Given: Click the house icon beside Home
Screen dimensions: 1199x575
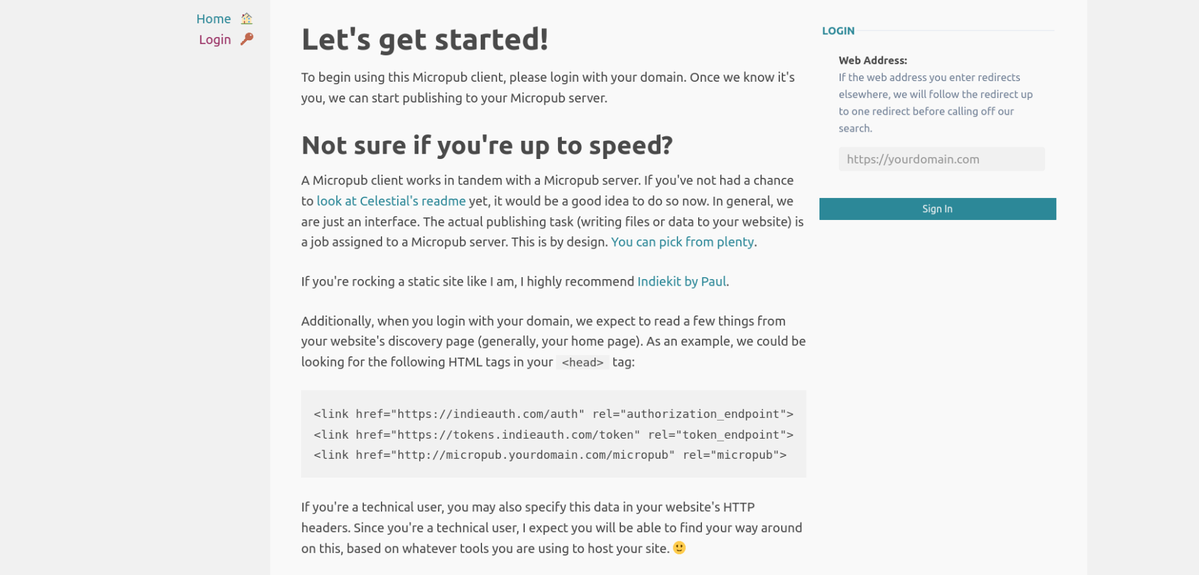Looking at the screenshot, I should 246,19.
